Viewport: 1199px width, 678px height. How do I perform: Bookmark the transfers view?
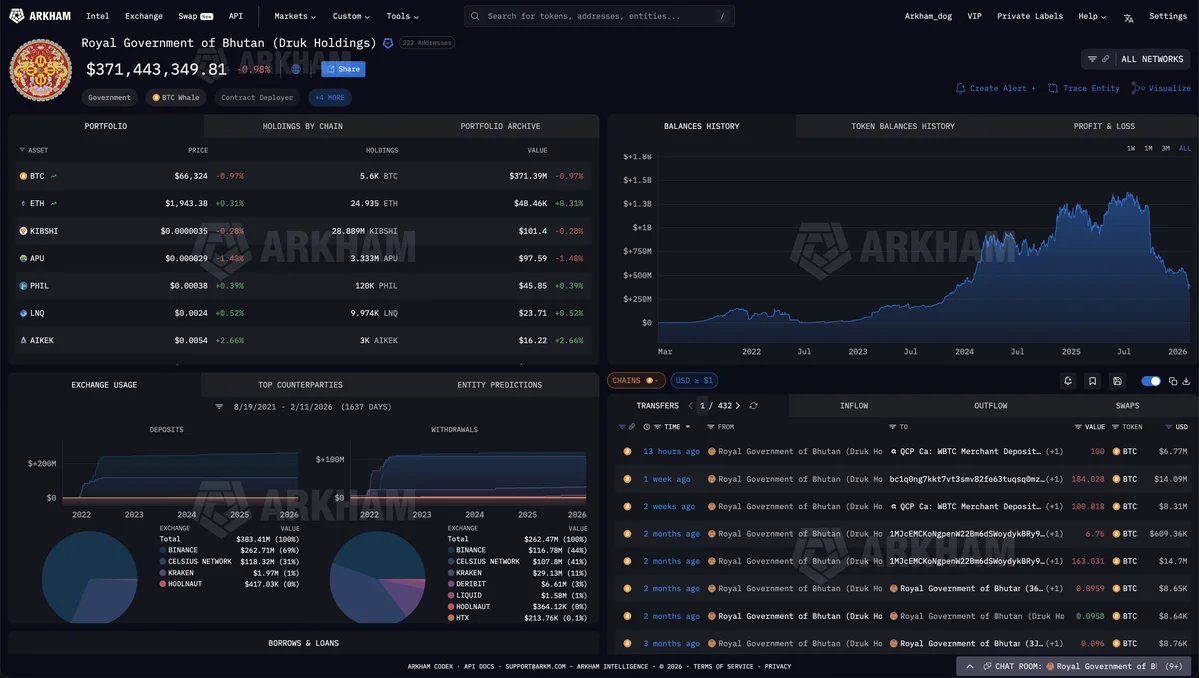(1092, 381)
